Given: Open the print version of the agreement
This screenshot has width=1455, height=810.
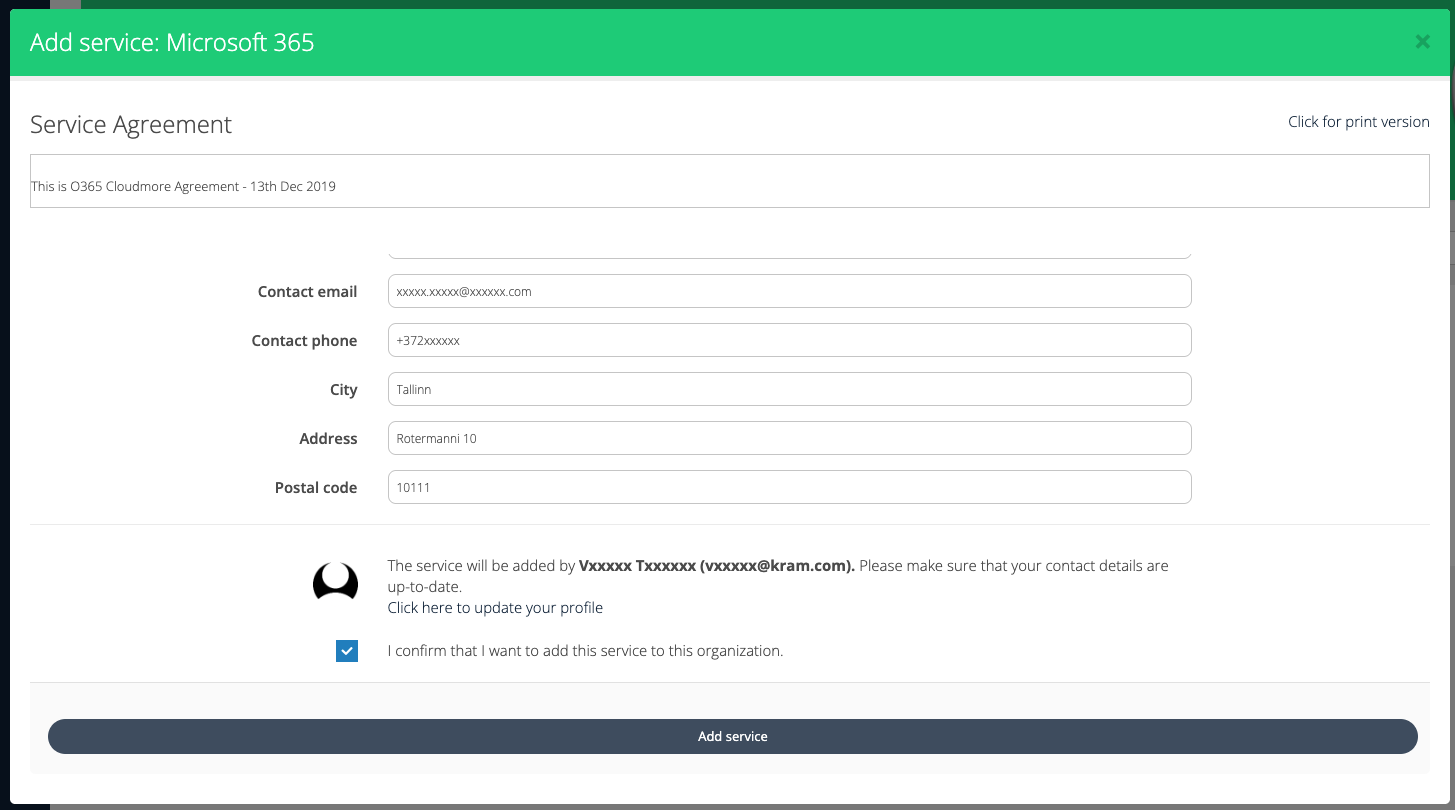Looking at the screenshot, I should 1358,121.
